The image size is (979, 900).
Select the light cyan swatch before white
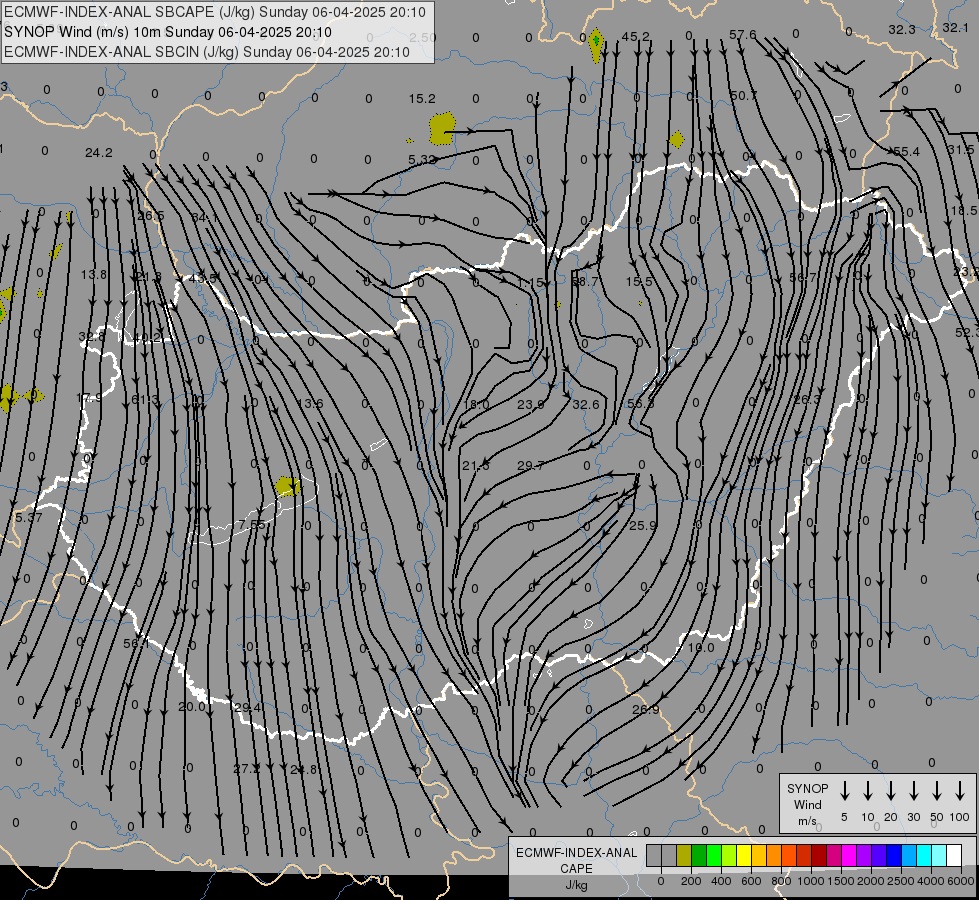(940, 856)
